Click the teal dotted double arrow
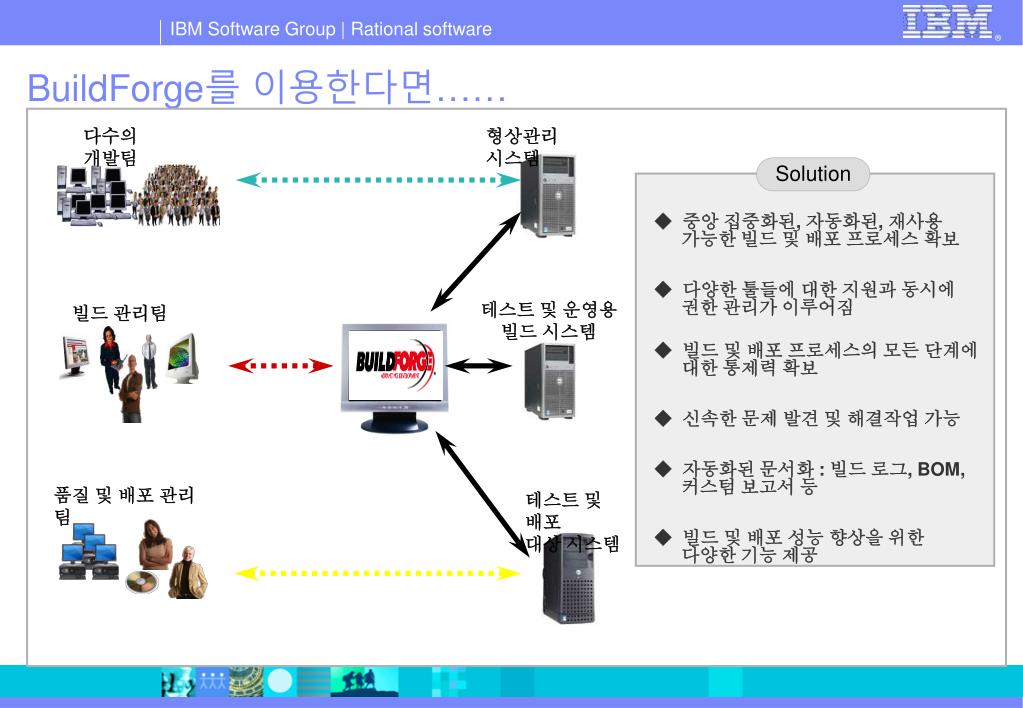The width and height of the screenshot is (1023, 708). coord(378,179)
